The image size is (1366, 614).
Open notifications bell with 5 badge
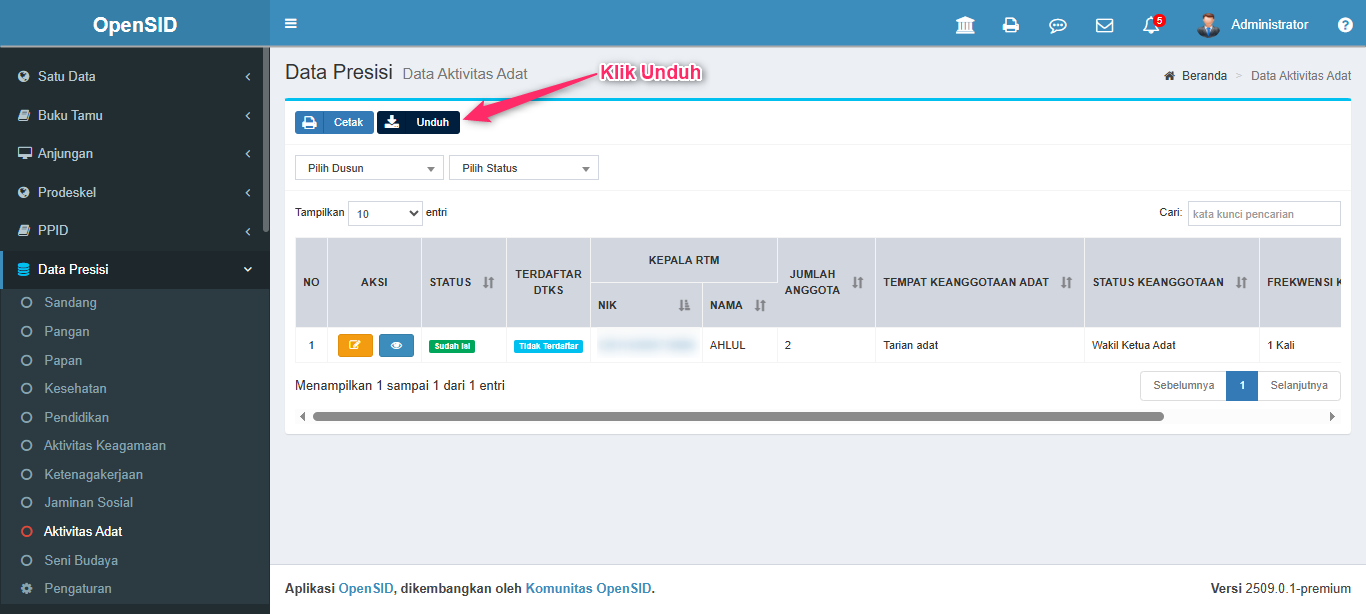[x=1151, y=25]
